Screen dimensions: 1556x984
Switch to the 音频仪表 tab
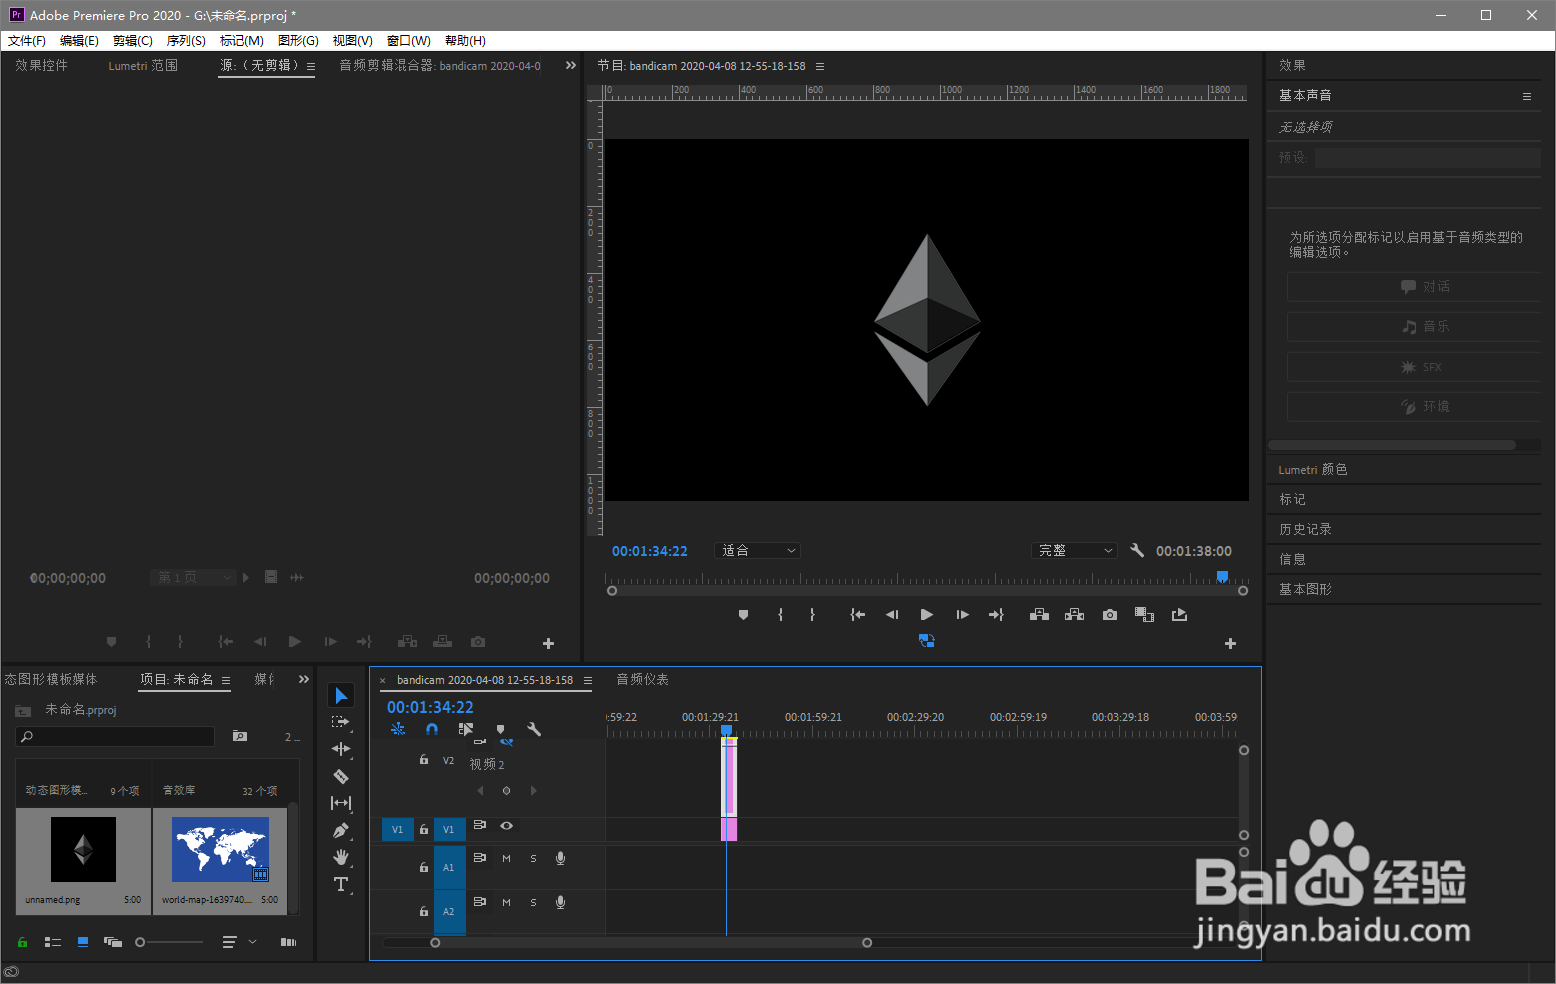pyautogui.click(x=642, y=679)
